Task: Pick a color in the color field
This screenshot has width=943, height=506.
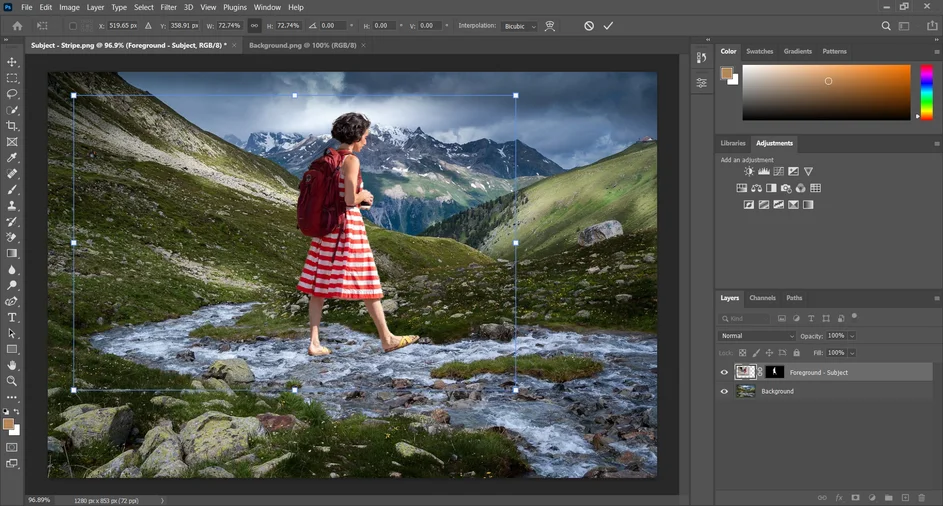Action: coord(826,92)
